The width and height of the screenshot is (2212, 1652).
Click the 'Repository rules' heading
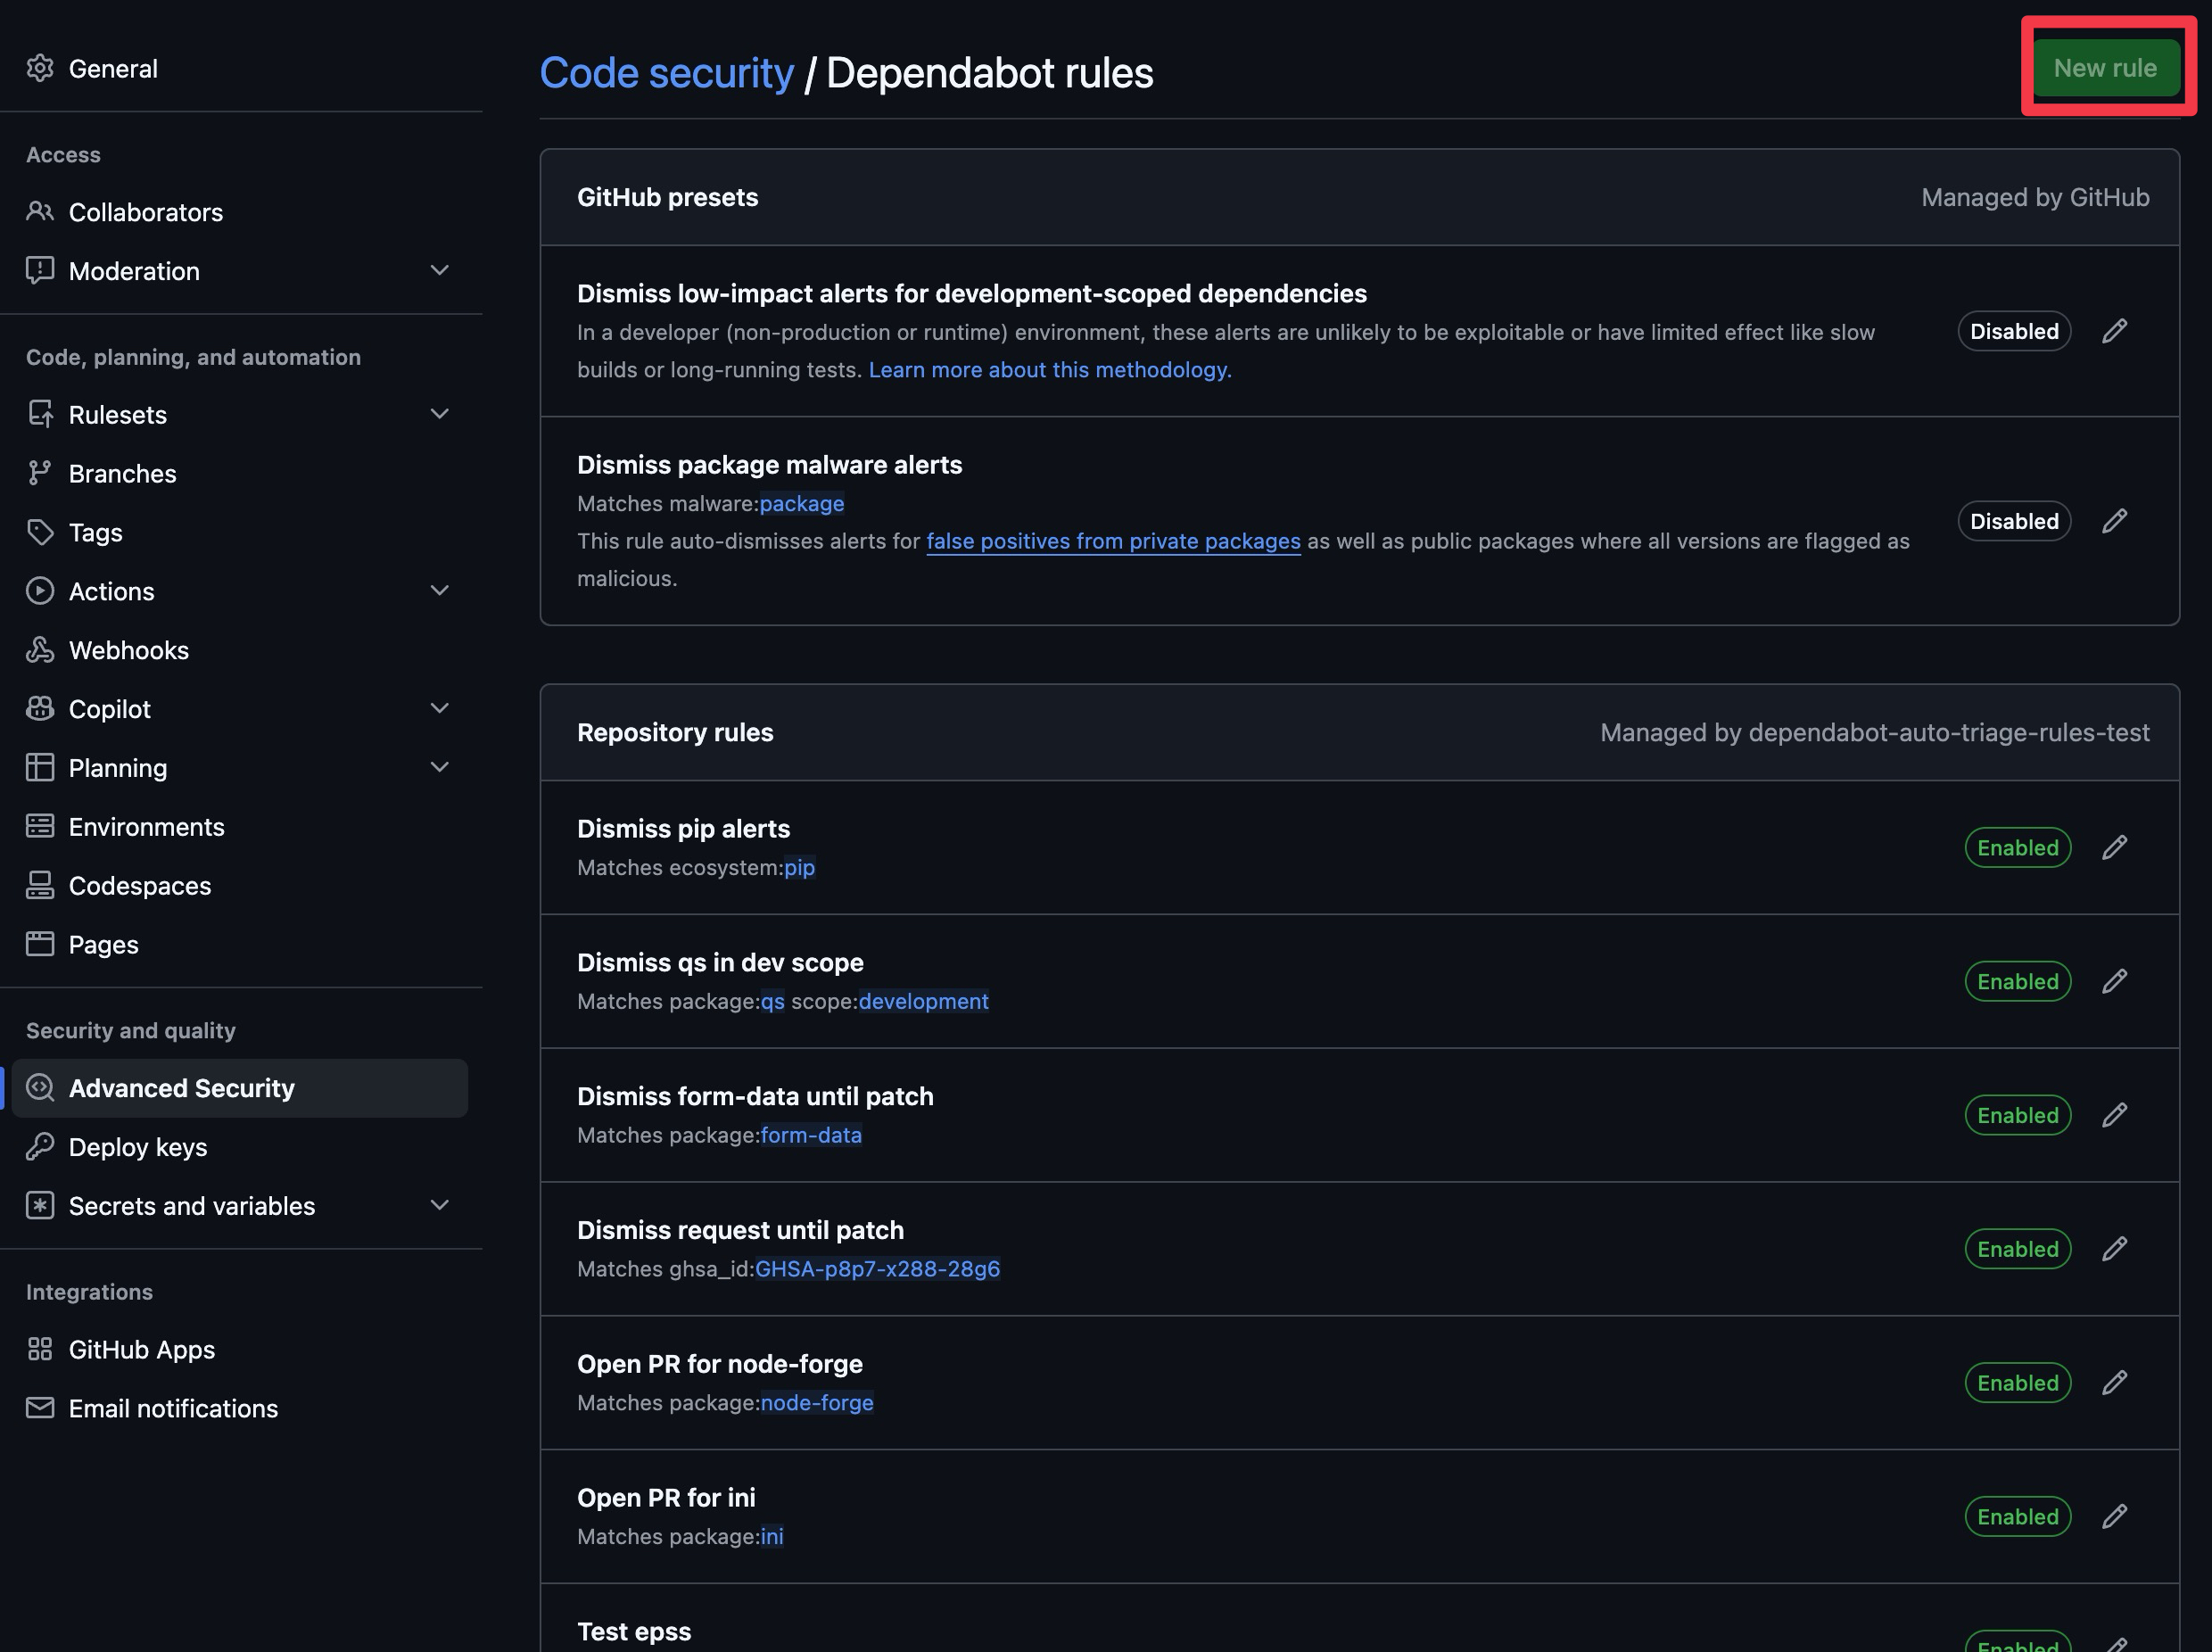(x=675, y=732)
